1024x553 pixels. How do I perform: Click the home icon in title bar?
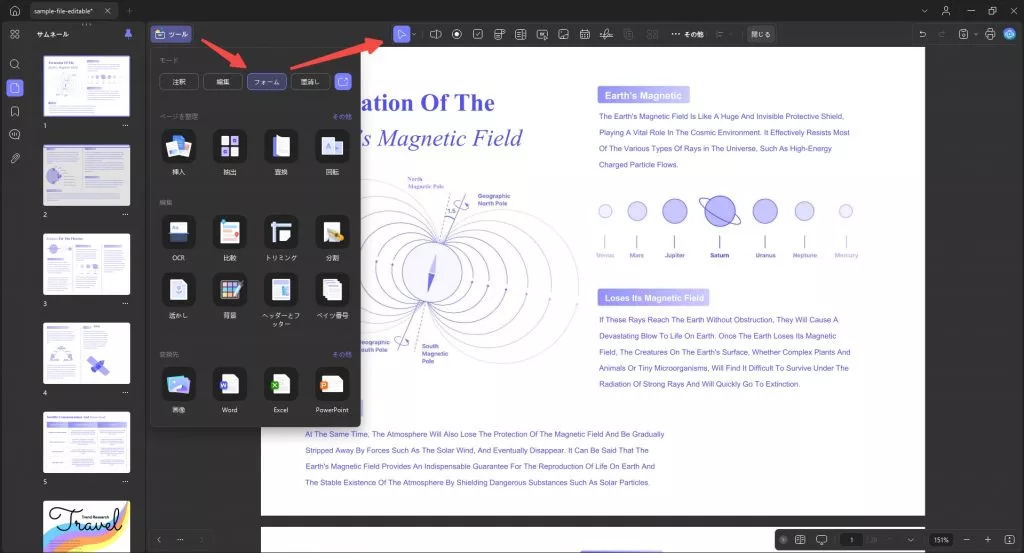(14, 10)
